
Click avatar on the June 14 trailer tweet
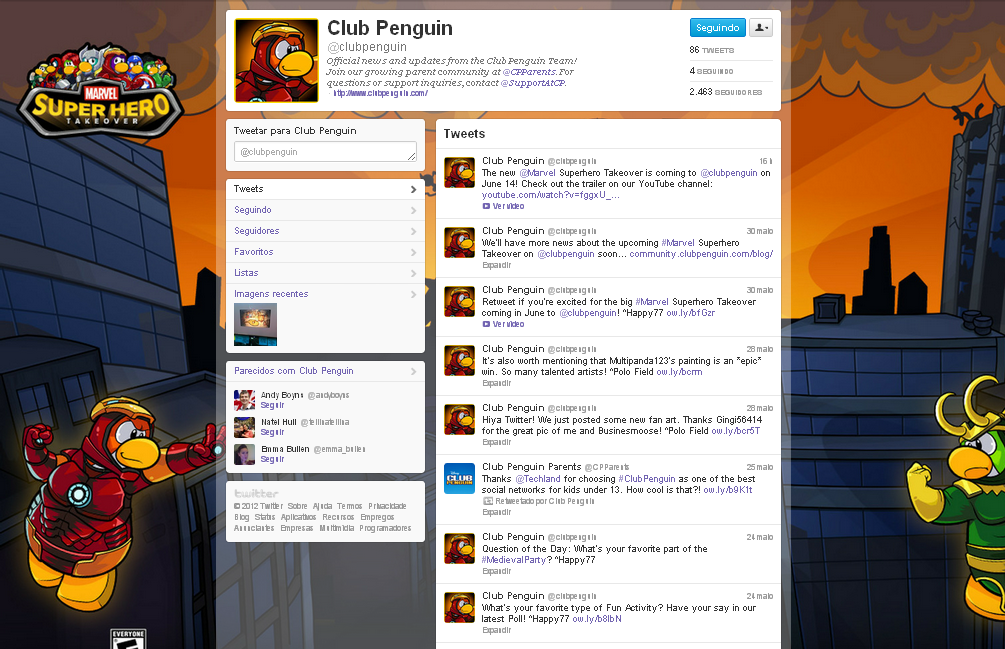point(460,172)
